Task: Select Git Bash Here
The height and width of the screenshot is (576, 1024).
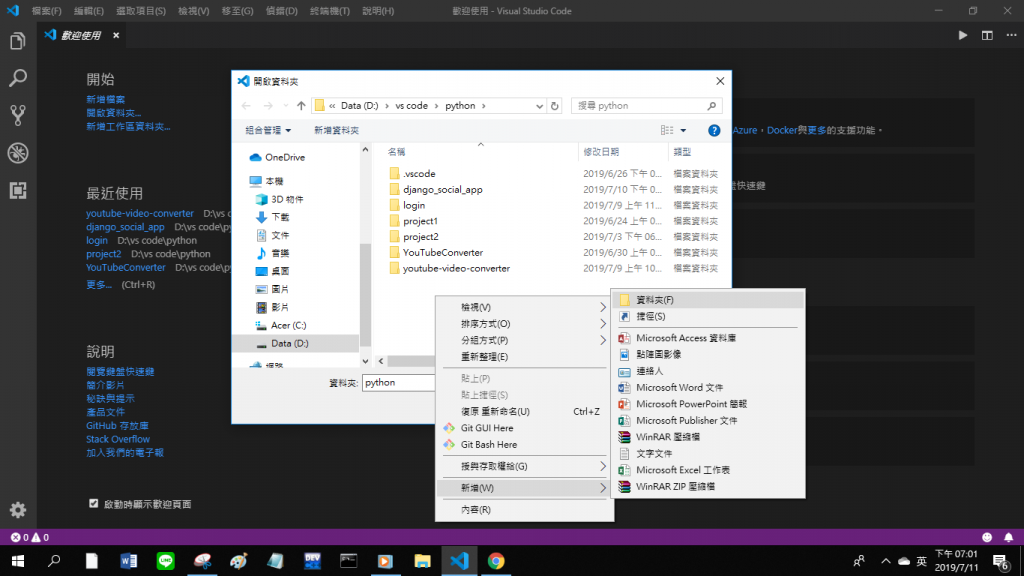Action: click(x=524, y=445)
